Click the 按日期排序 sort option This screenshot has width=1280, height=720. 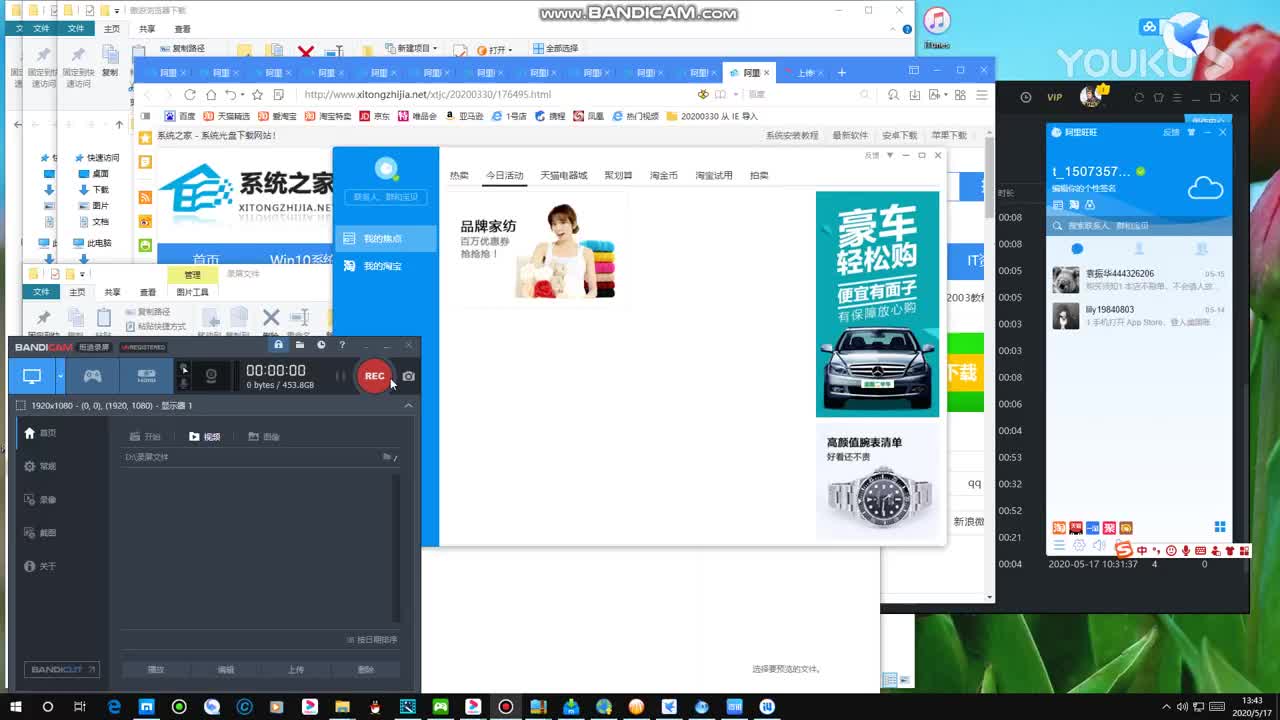tap(372, 640)
